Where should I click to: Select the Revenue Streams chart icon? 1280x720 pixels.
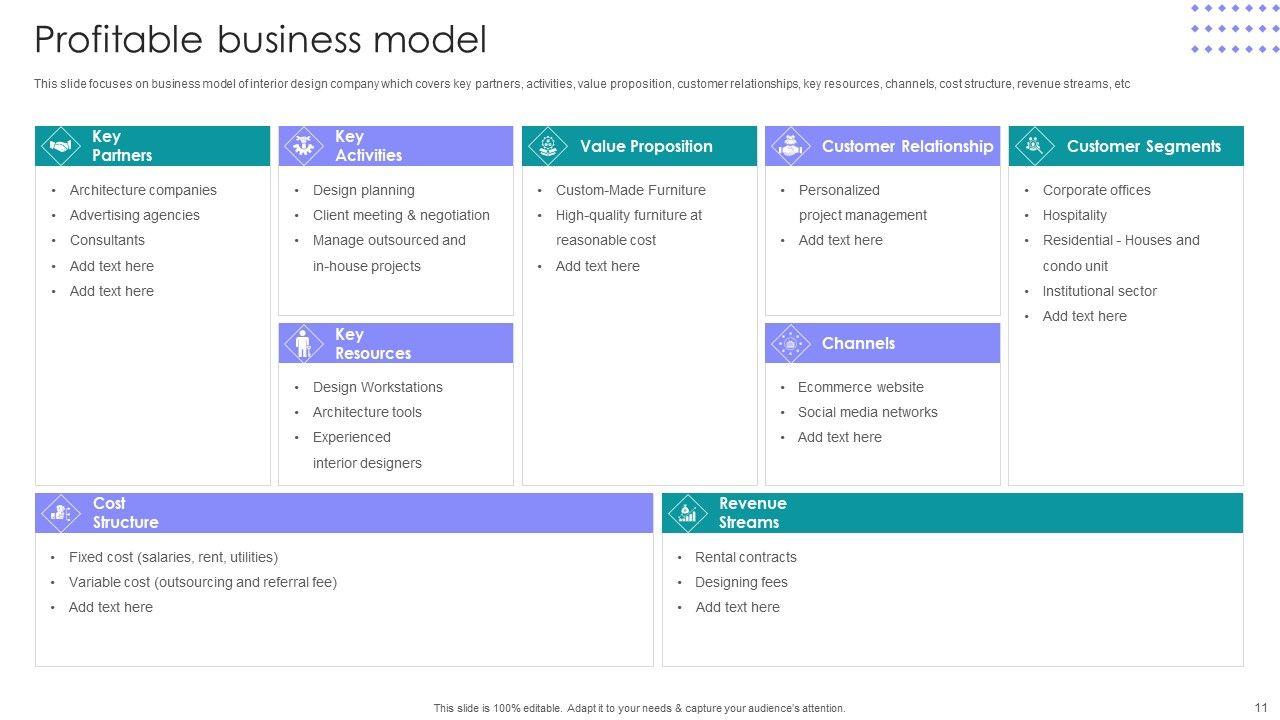pyautogui.click(x=687, y=513)
